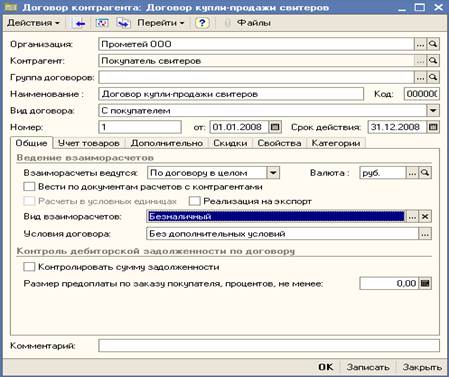Click into the Валюта field
This screenshot has height=377, width=449.
(x=383, y=173)
